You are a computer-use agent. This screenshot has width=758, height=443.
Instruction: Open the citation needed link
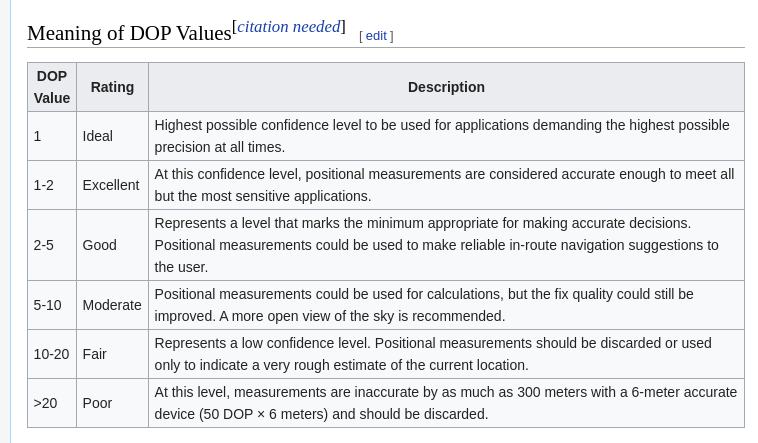pos(288,27)
